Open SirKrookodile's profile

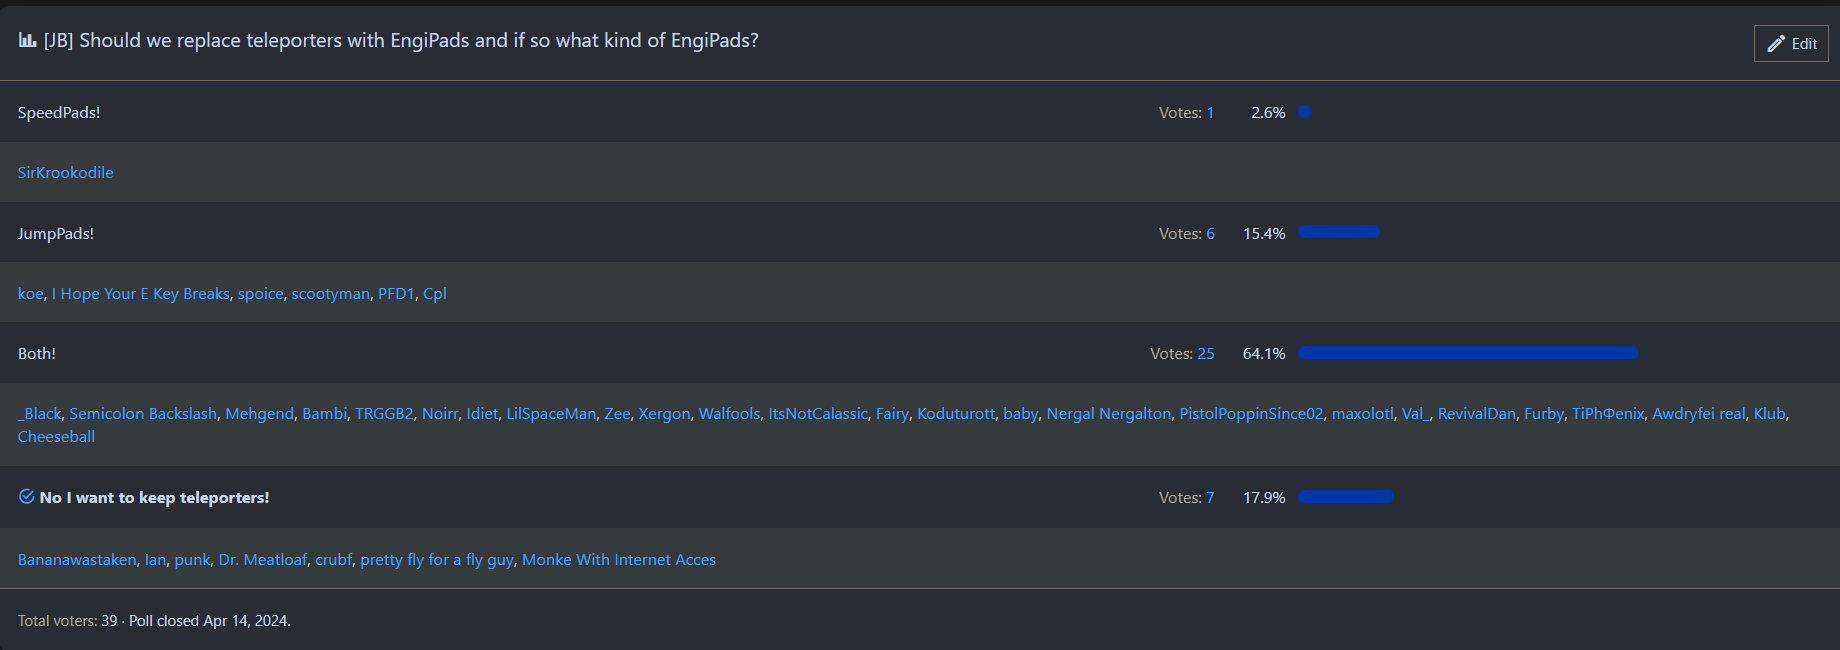point(65,172)
